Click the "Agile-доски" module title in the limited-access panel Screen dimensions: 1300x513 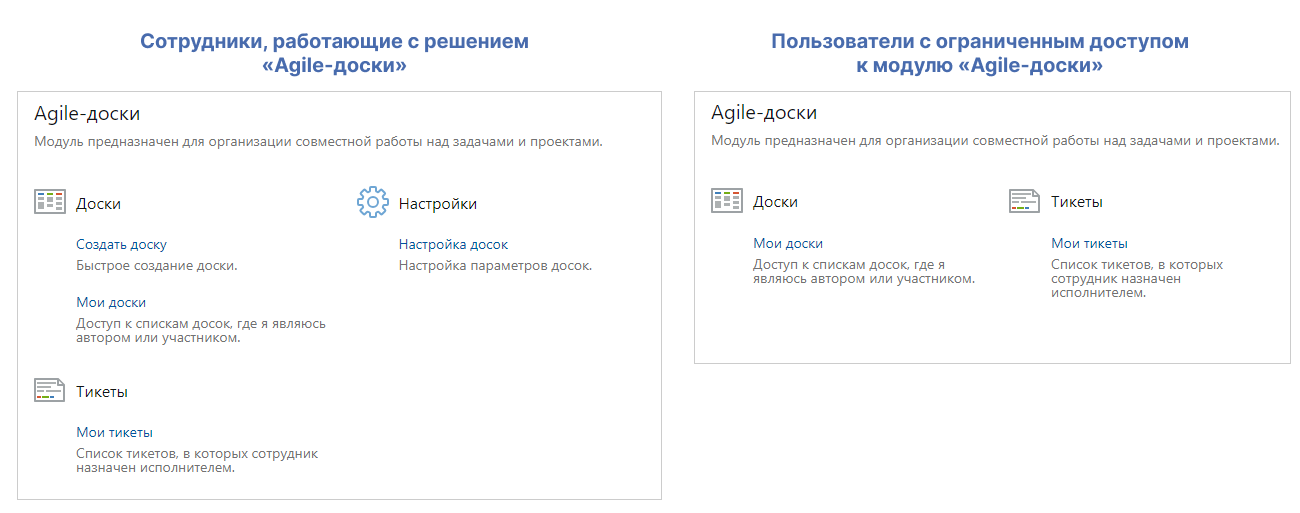[x=764, y=114]
